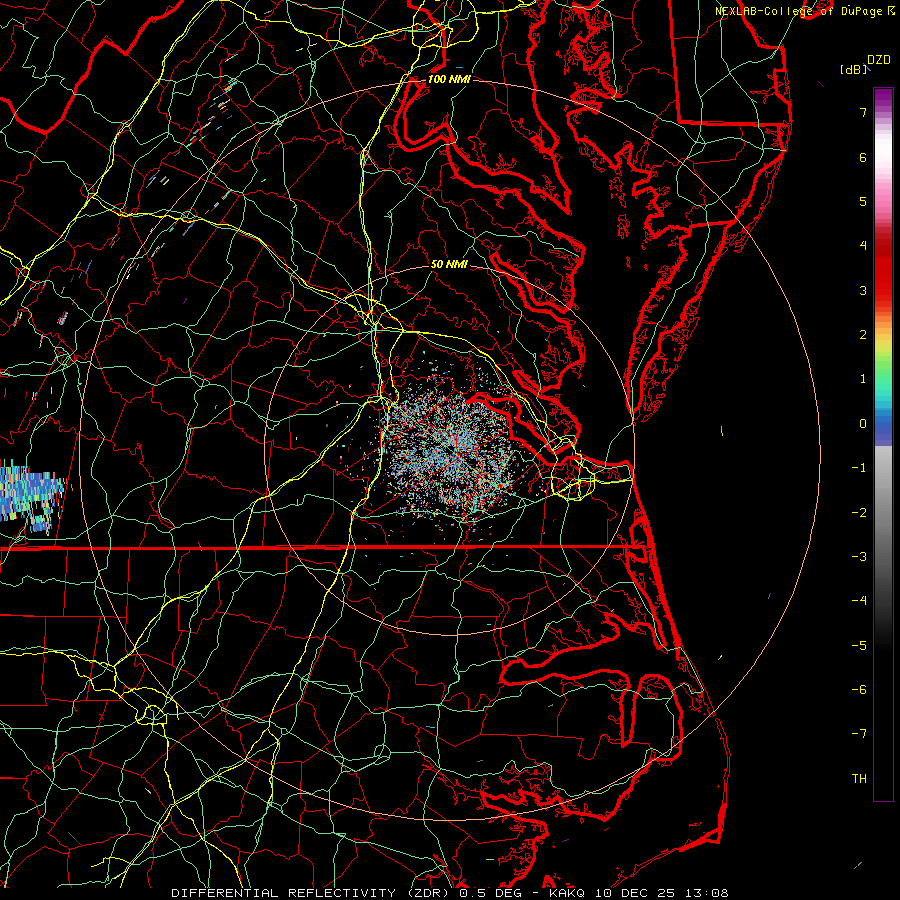Click the "5" value on the scale
The width and height of the screenshot is (900, 900).
pos(863,201)
